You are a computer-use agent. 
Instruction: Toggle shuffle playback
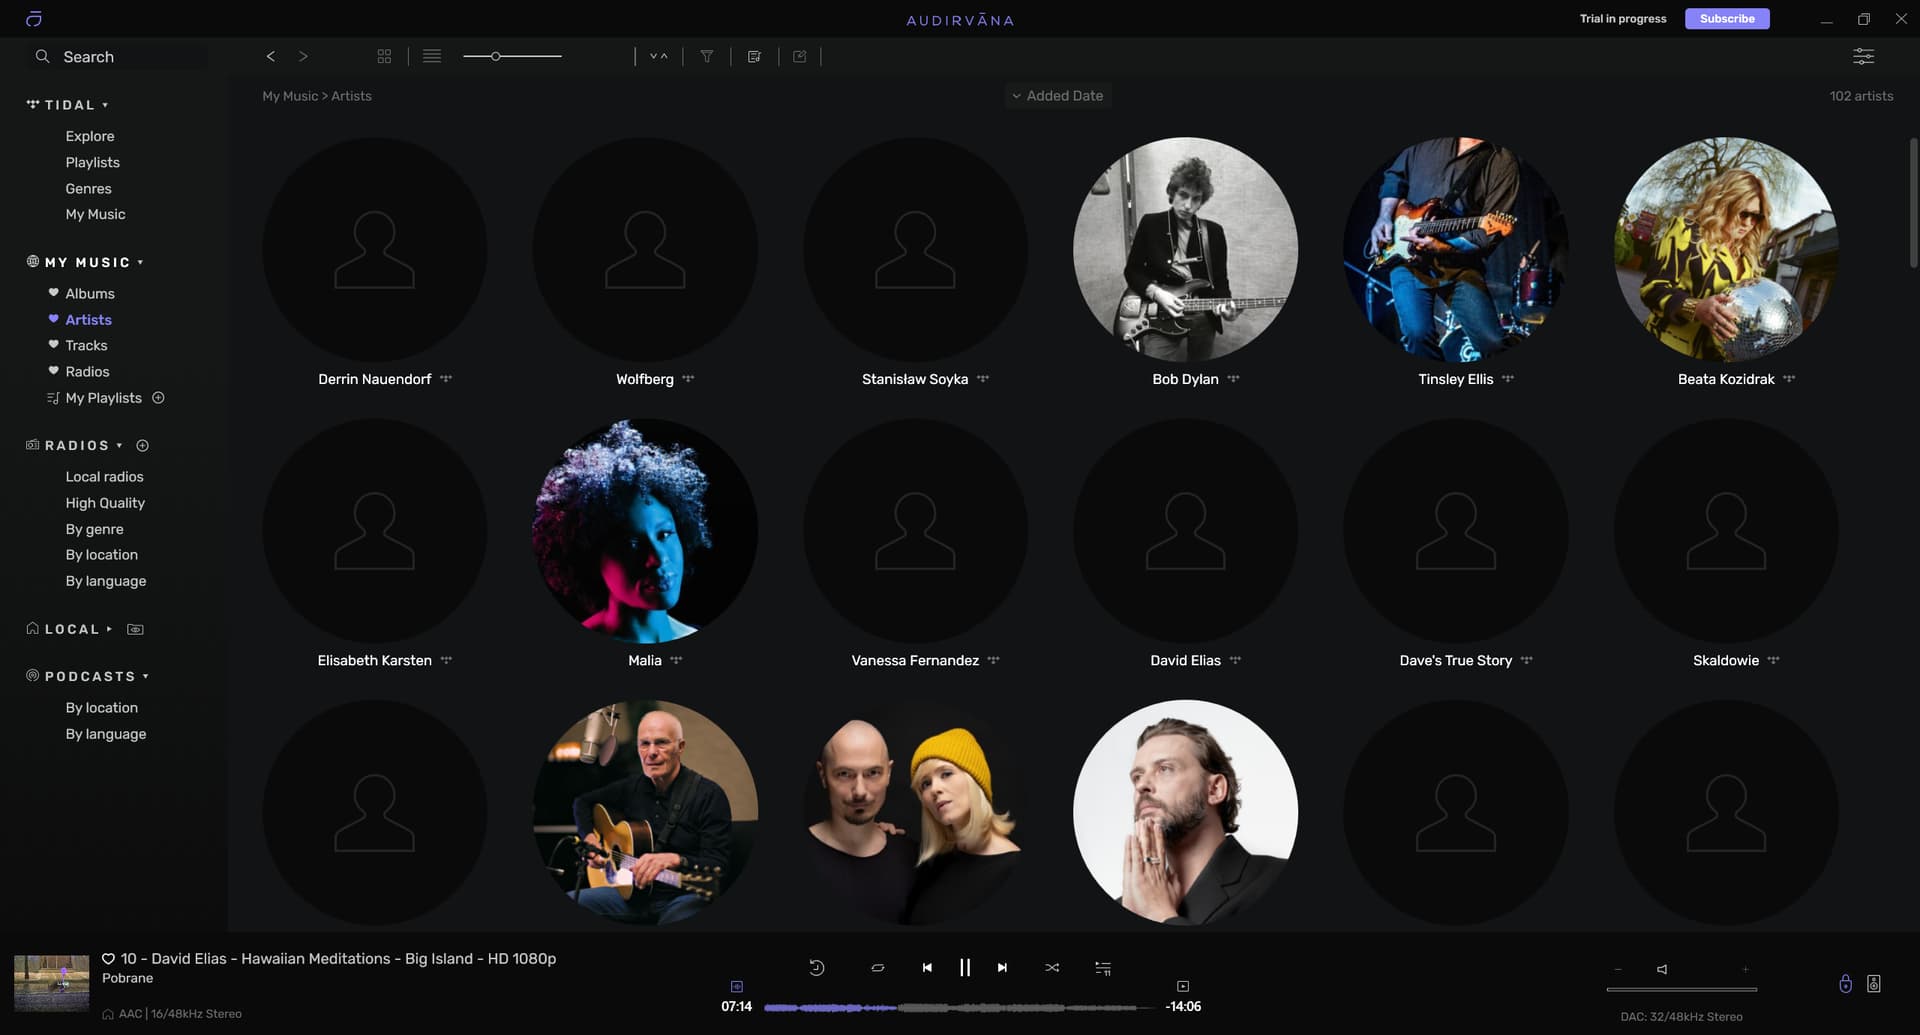1052,968
